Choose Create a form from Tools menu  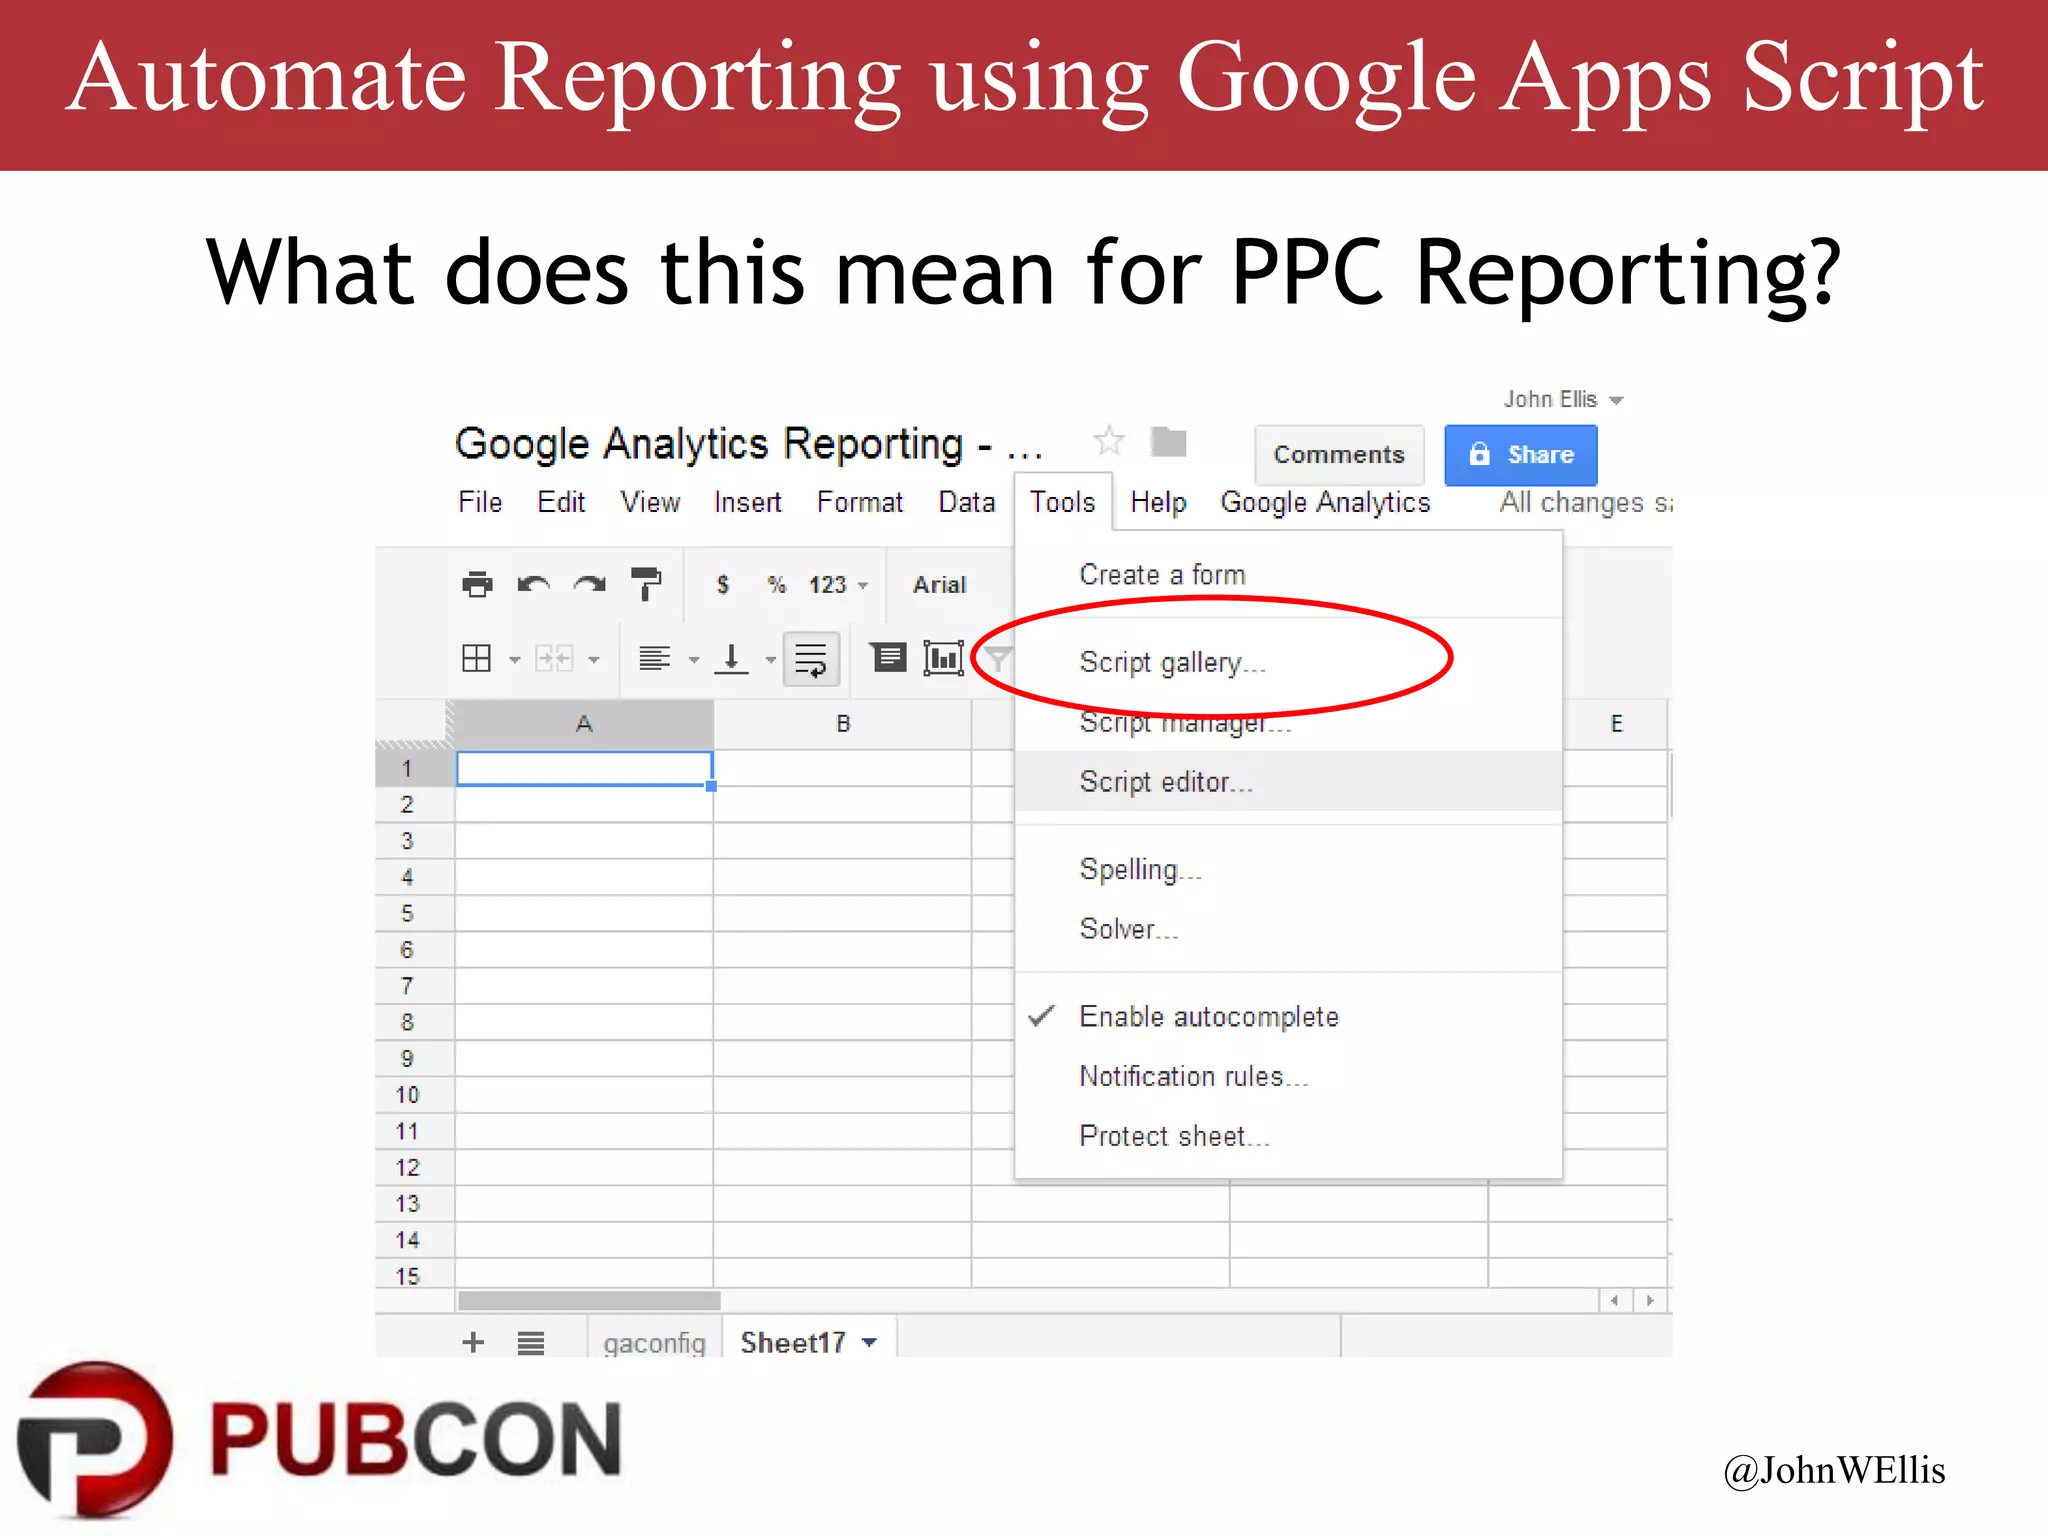(1288, 575)
